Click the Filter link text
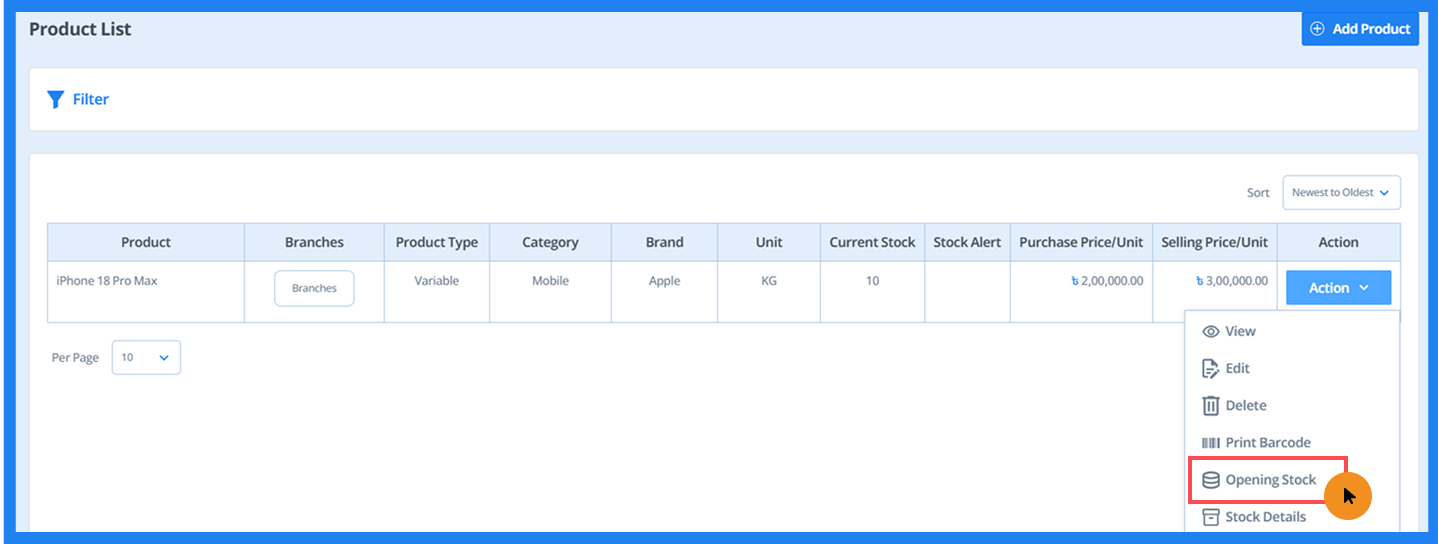Screen dimensions: 1438x544 [91, 99]
